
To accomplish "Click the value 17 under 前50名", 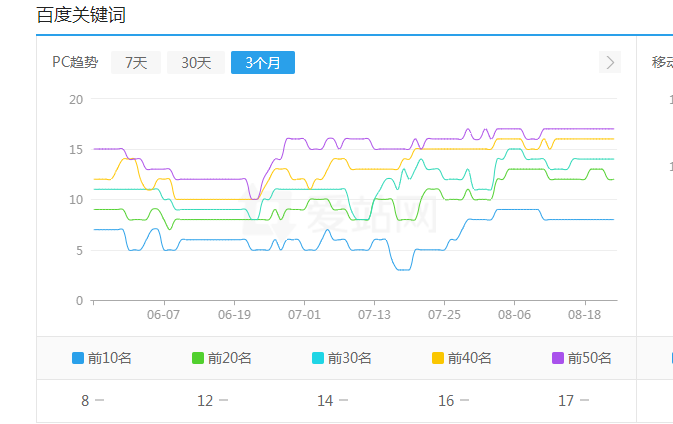I will pos(566,401).
